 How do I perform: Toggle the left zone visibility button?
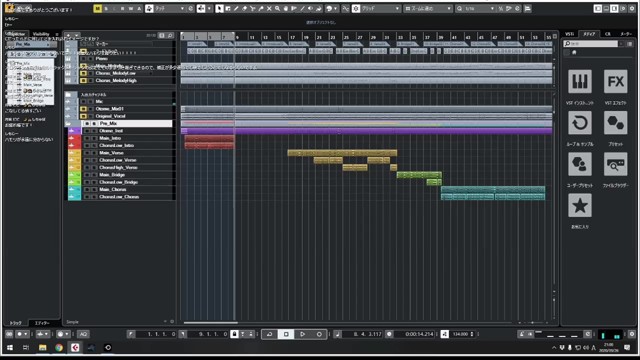598,9
